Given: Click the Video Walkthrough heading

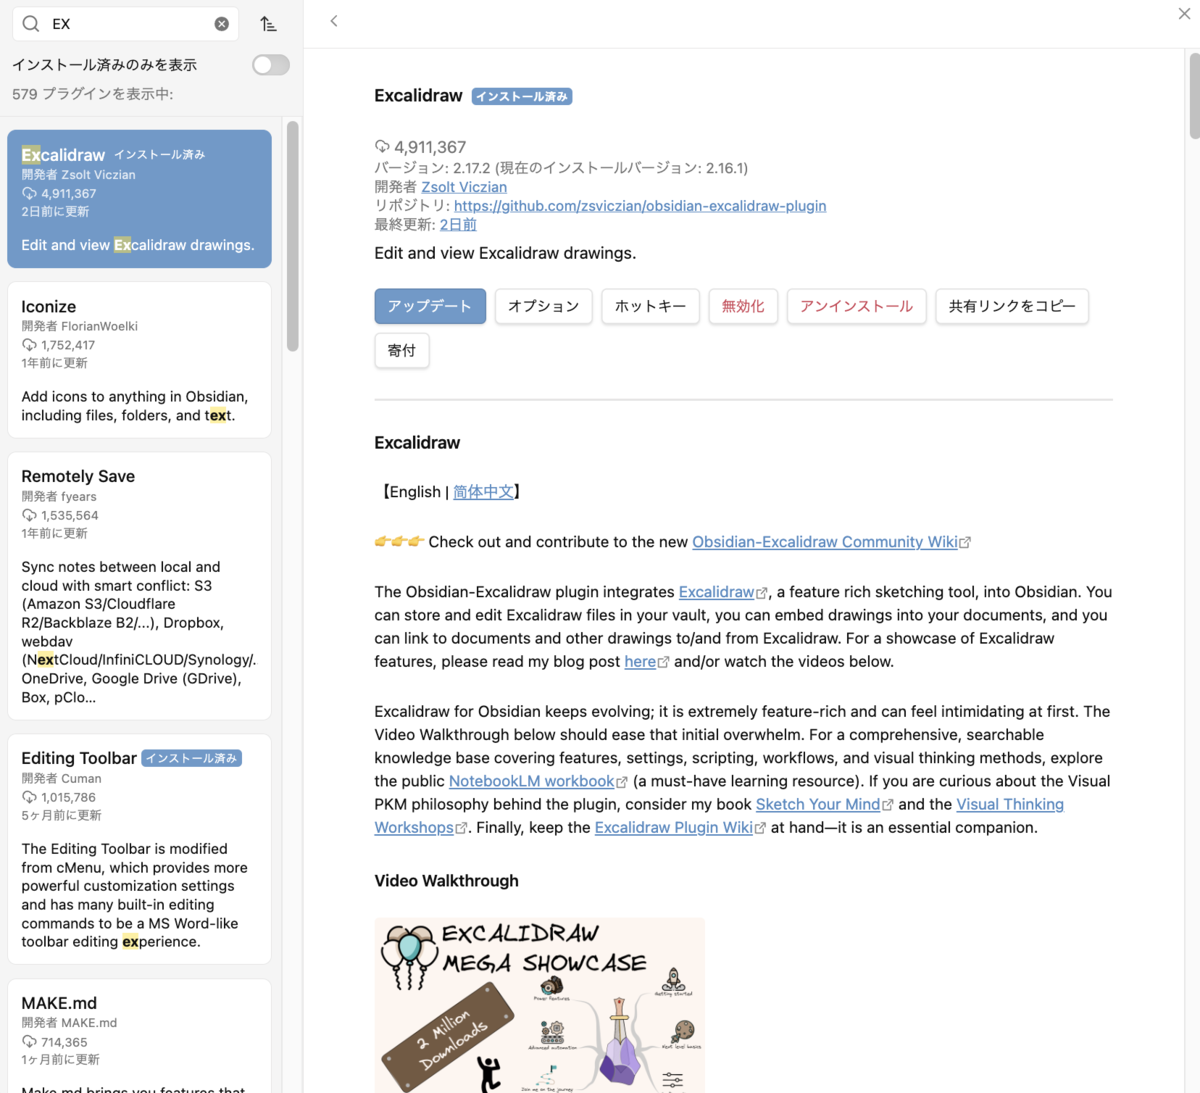Looking at the screenshot, I should pos(447,881).
